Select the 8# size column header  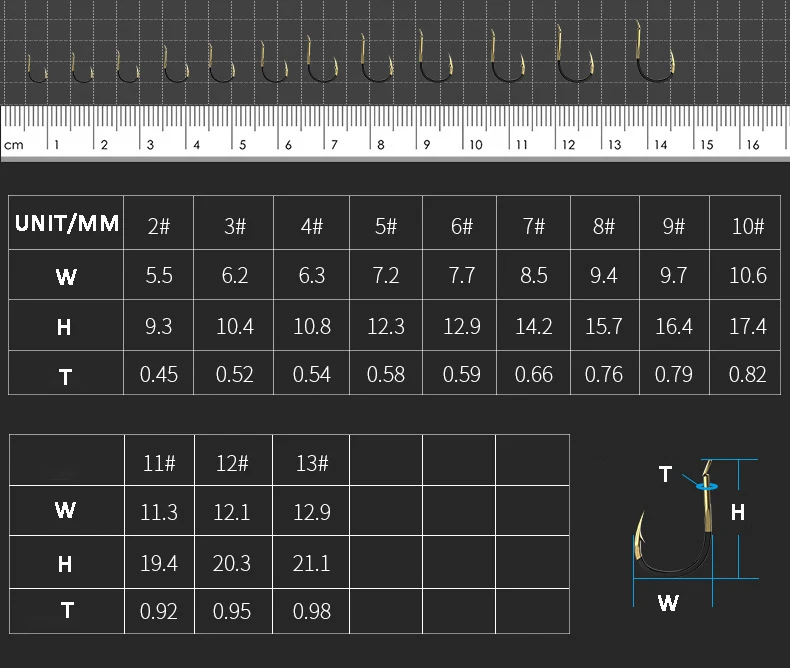(604, 226)
